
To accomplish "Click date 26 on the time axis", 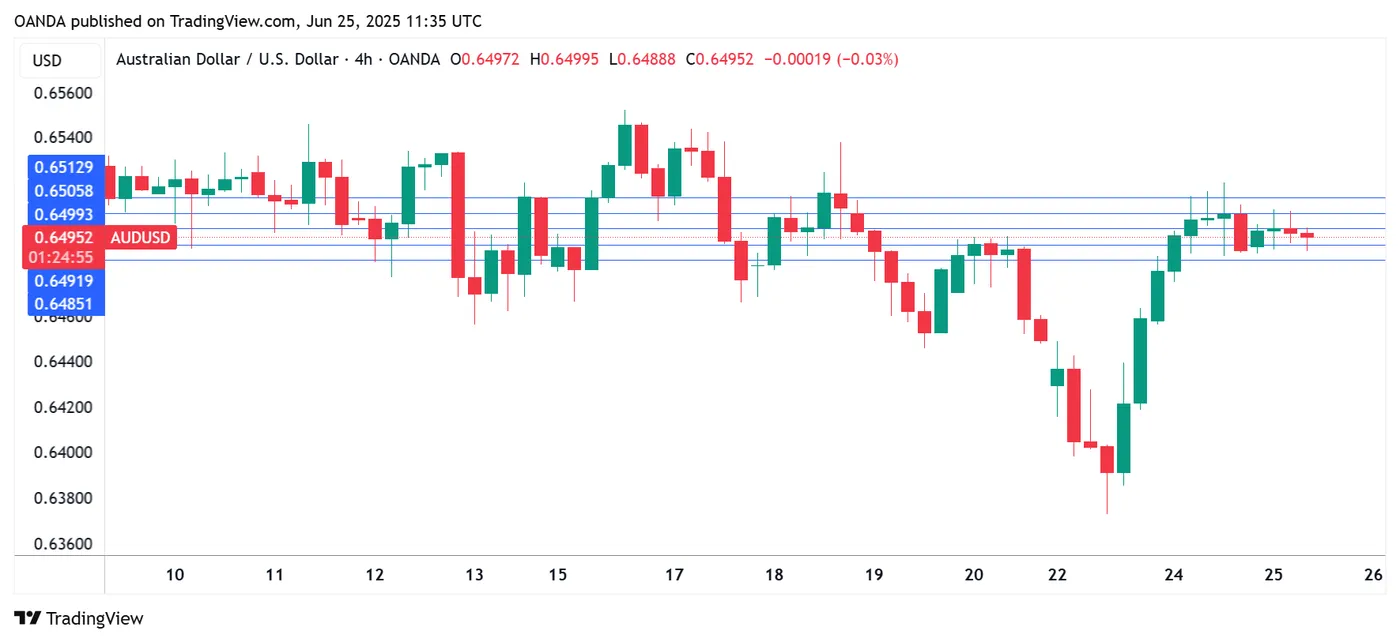I will (1373, 575).
